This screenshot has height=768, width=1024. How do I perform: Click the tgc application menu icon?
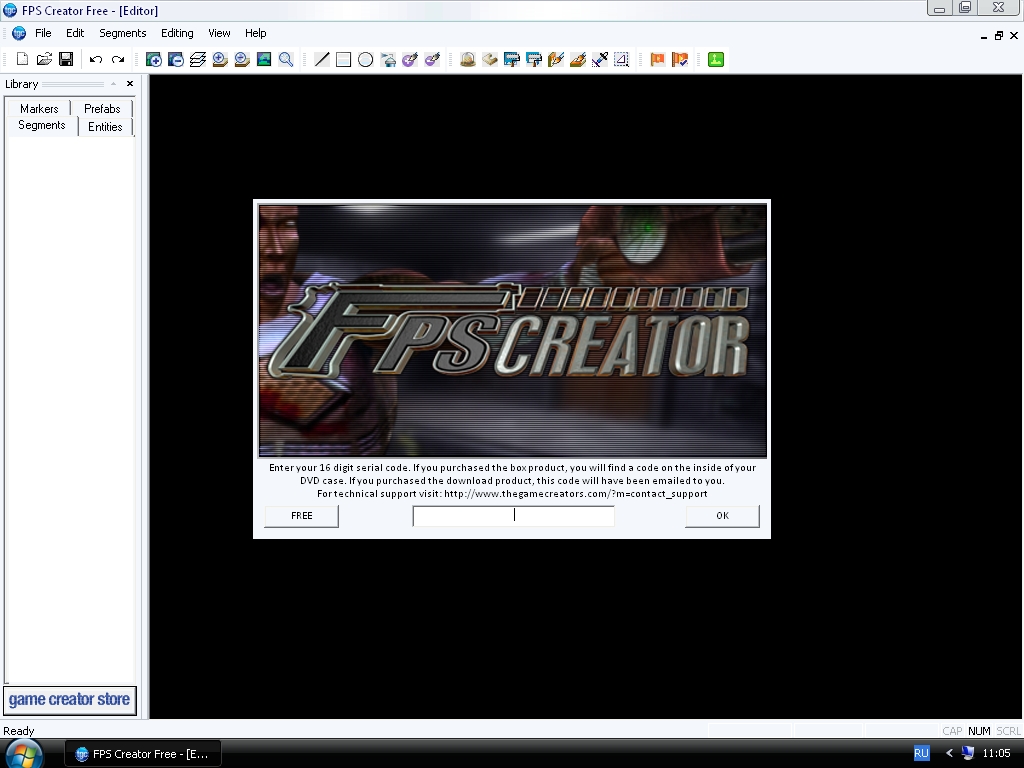[x=19, y=33]
